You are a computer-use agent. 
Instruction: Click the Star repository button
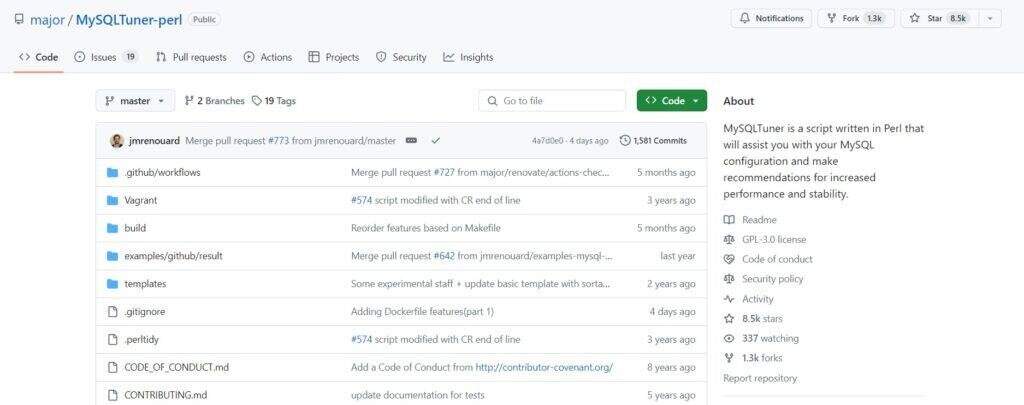tap(936, 18)
